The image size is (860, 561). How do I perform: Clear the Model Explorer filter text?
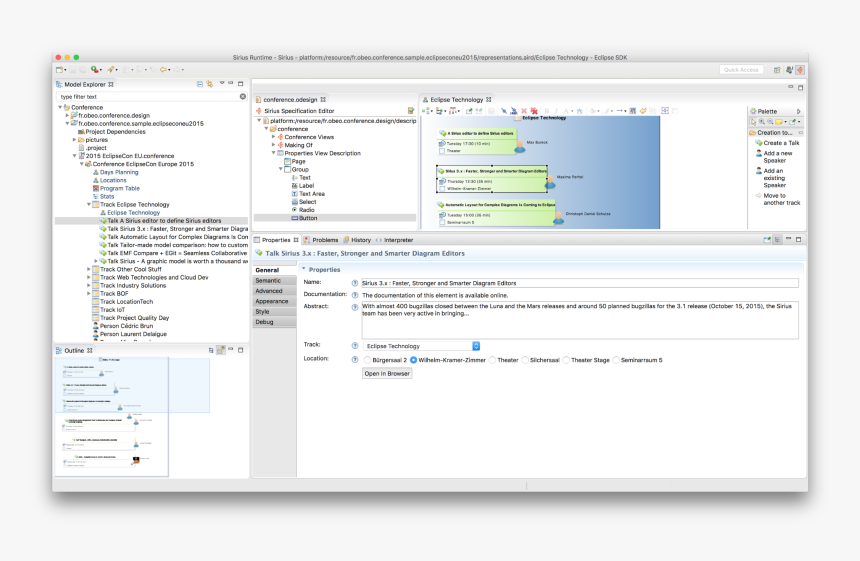point(242,97)
